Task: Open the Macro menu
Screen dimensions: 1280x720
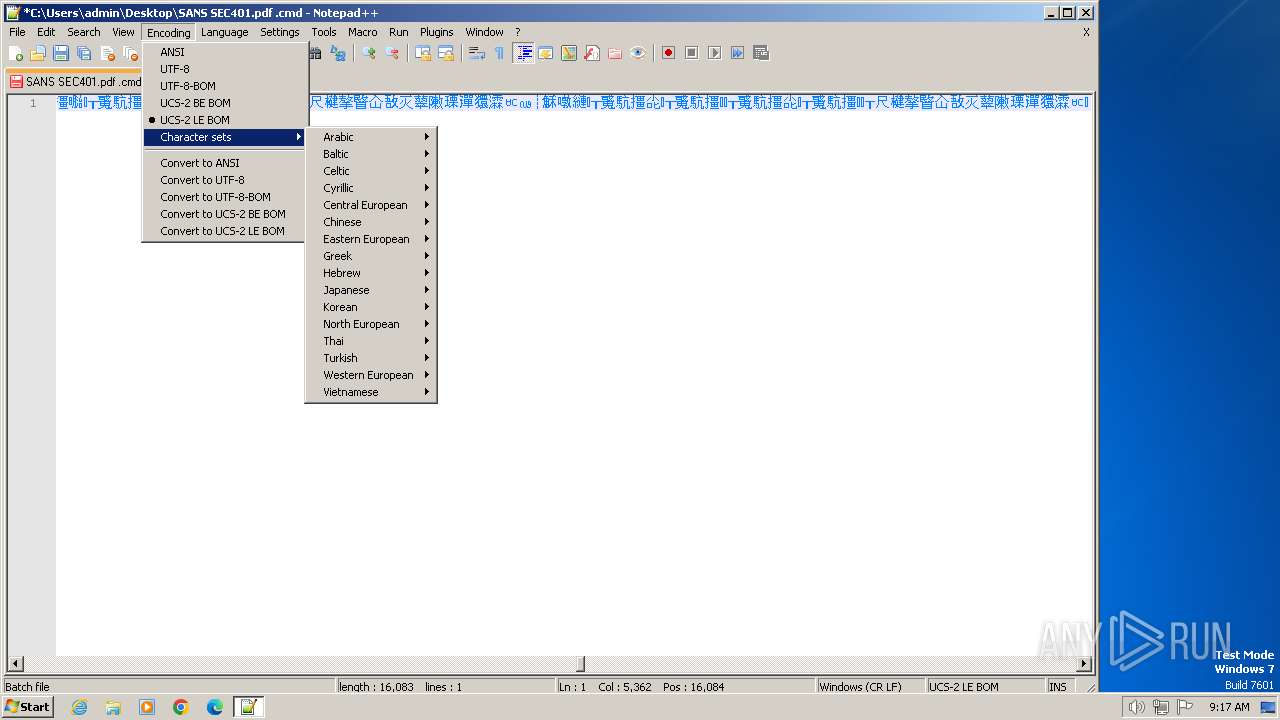Action: pos(362,32)
